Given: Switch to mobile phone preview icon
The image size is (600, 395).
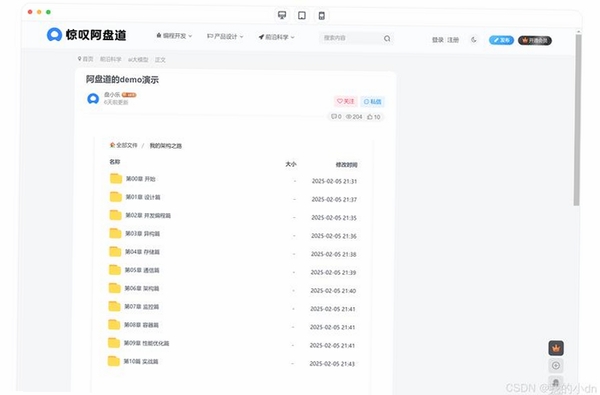Looking at the screenshot, I should (322, 16).
